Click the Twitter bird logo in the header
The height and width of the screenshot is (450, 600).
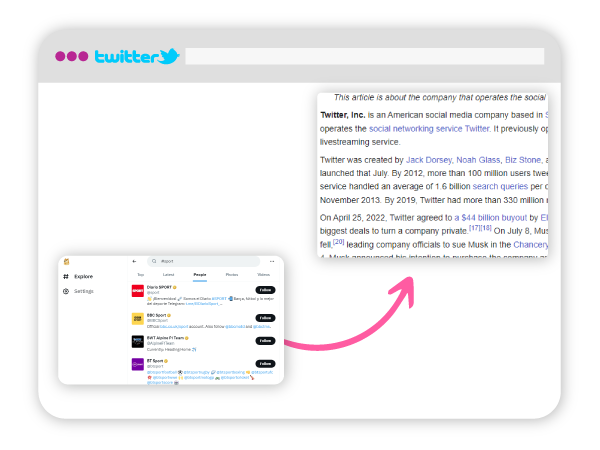[x=170, y=56]
